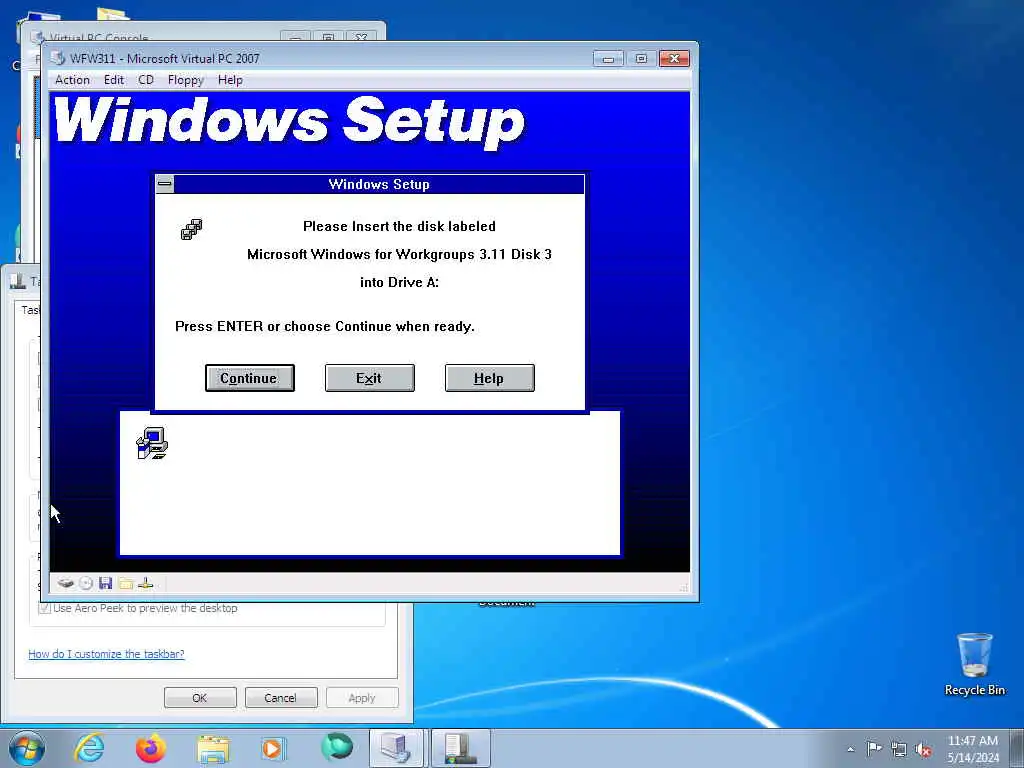
Task: Open the Windows Setup dialog control-menu box
Action: click(x=165, y=184)
